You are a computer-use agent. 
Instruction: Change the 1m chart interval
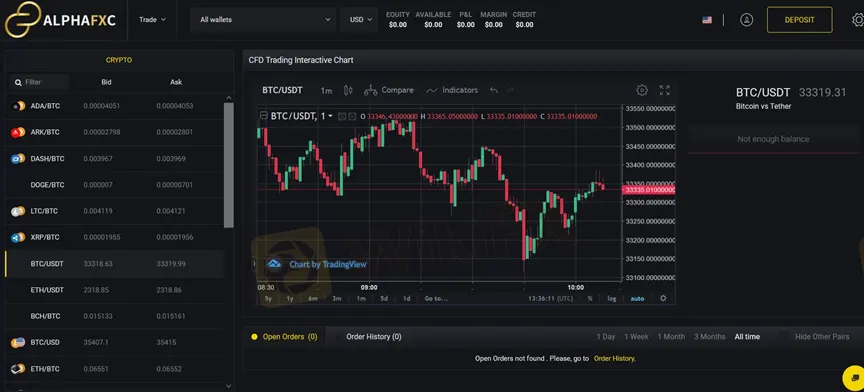326,90
